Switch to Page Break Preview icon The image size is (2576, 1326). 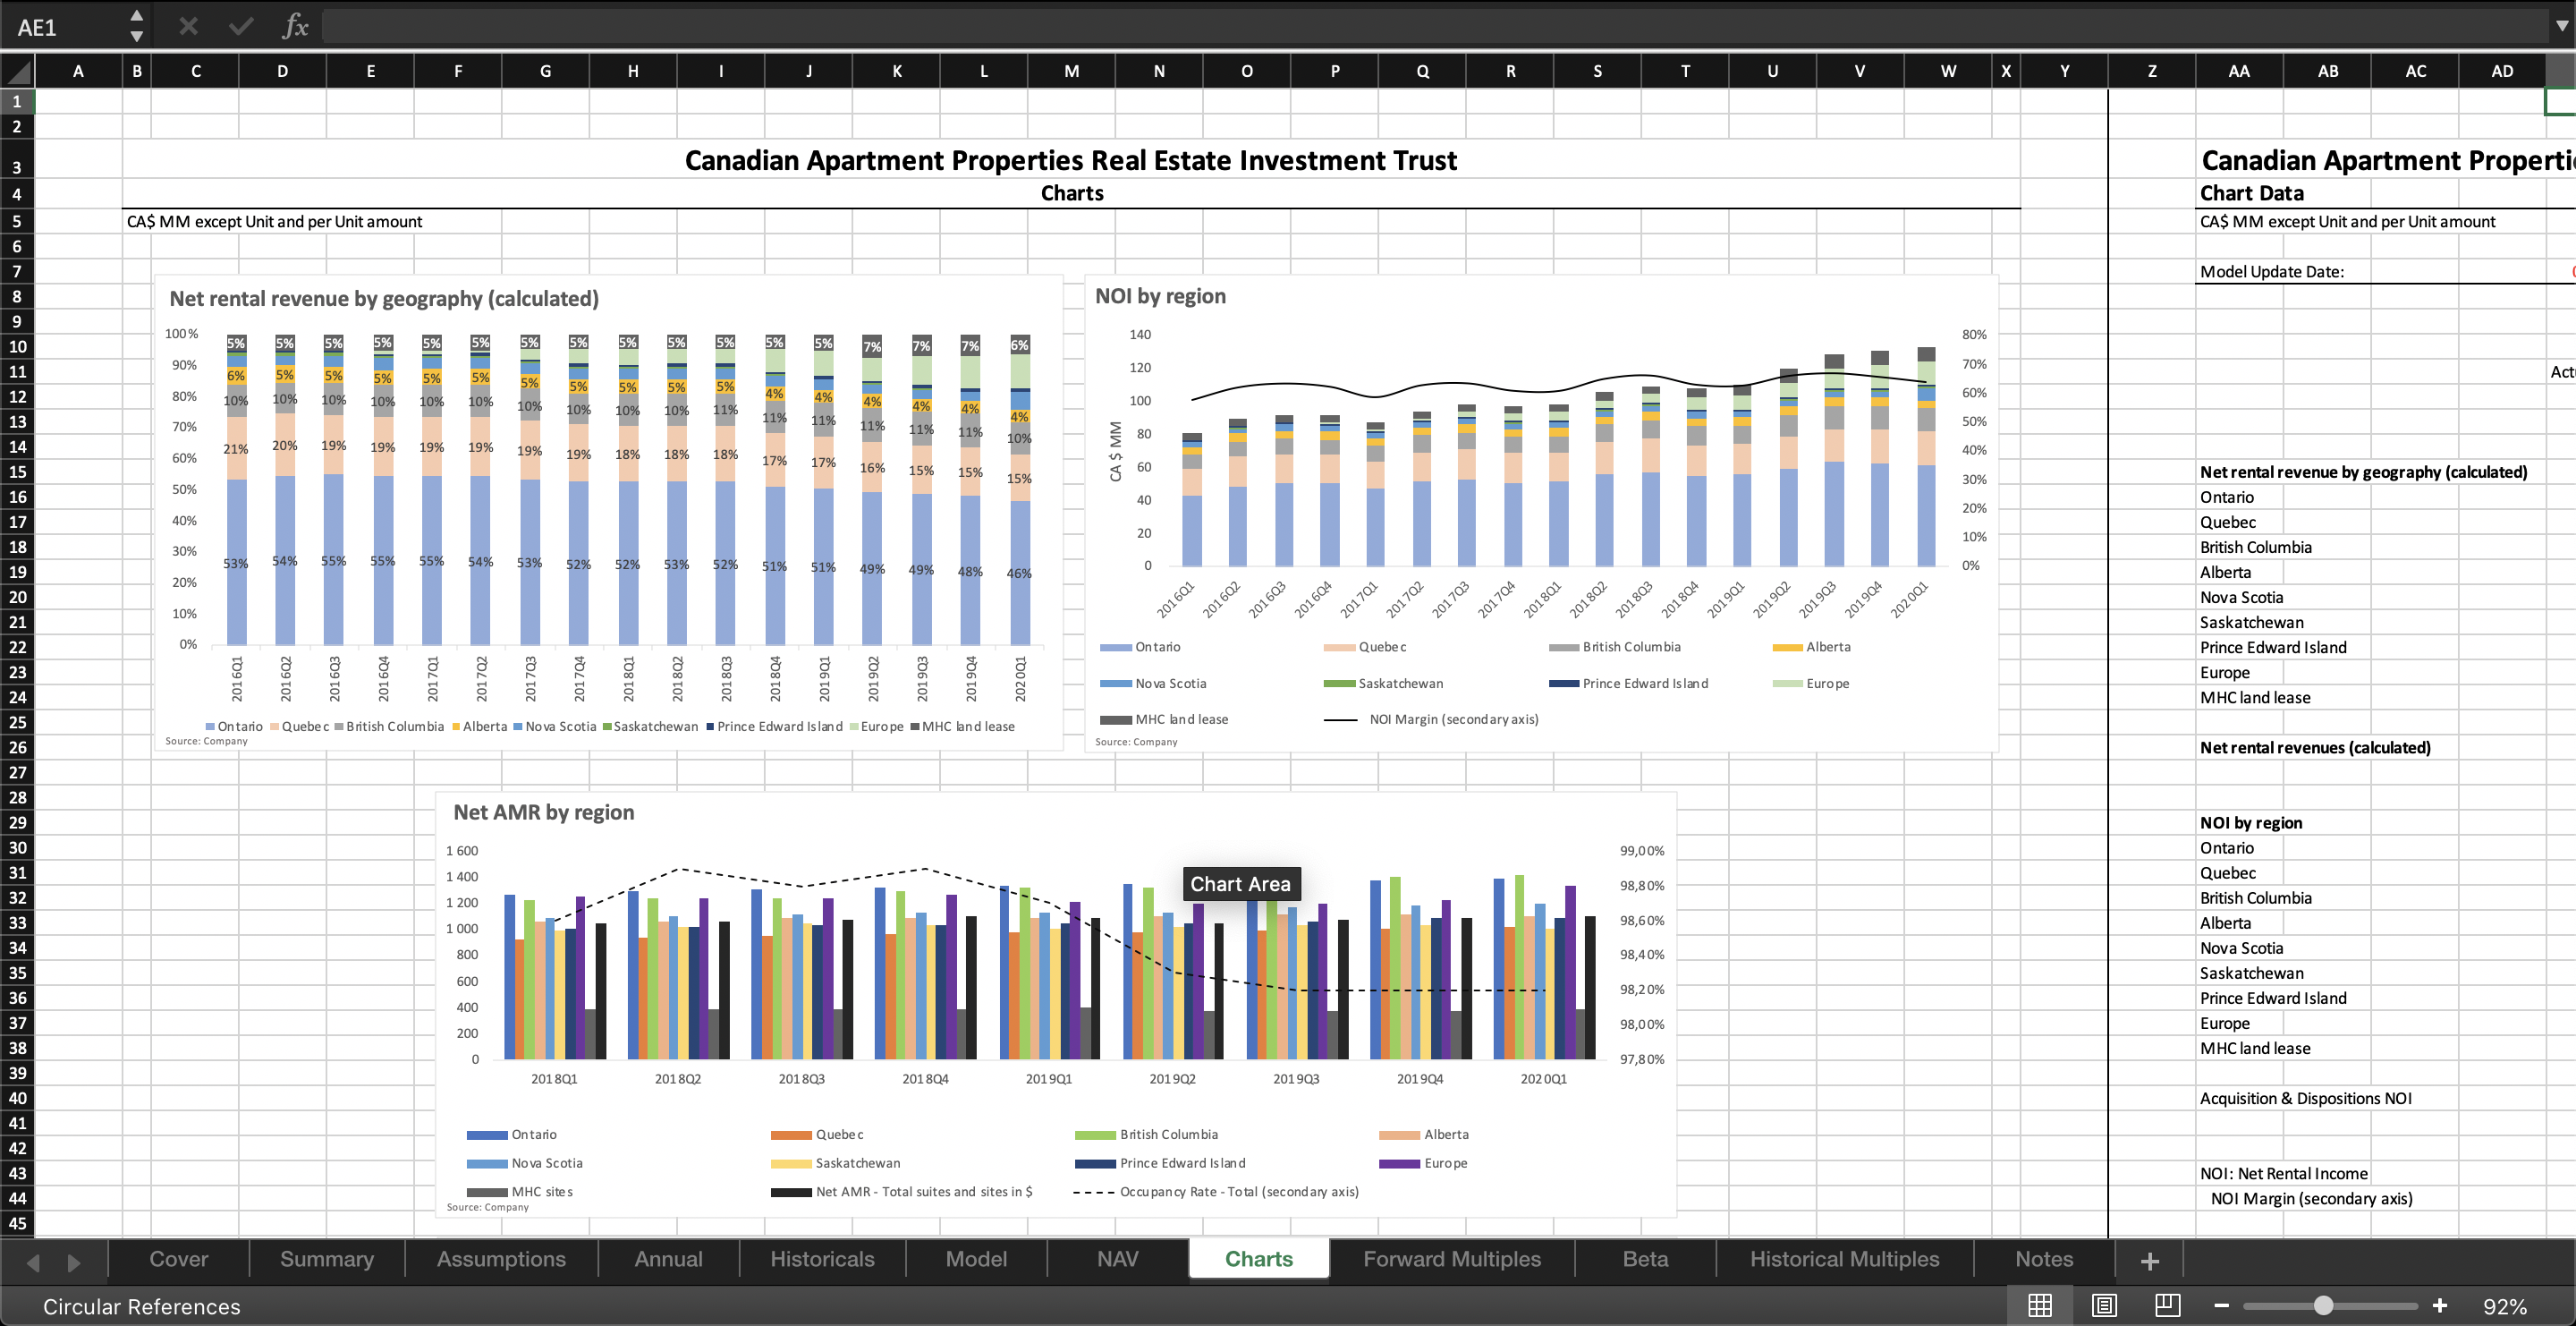[x=2167, y=1305]
